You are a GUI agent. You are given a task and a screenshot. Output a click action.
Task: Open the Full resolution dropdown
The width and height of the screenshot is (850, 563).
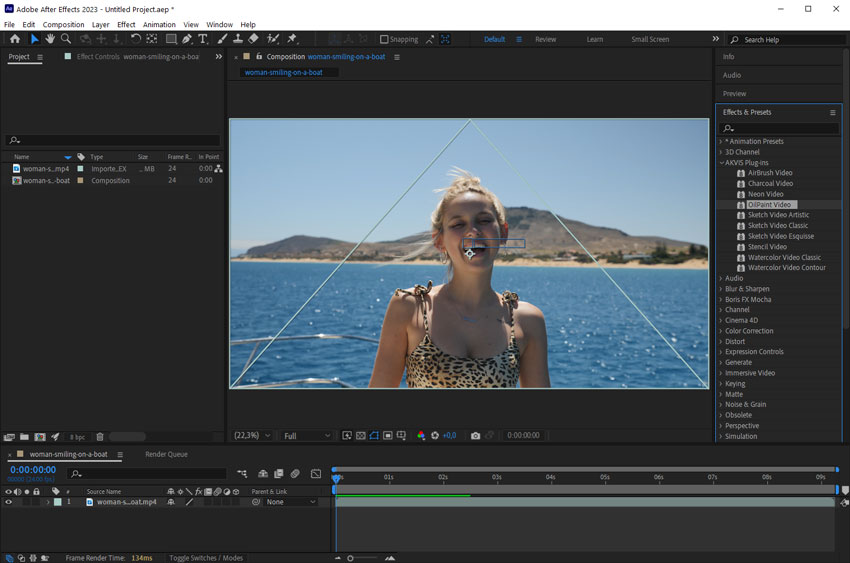tap(307, 436)
